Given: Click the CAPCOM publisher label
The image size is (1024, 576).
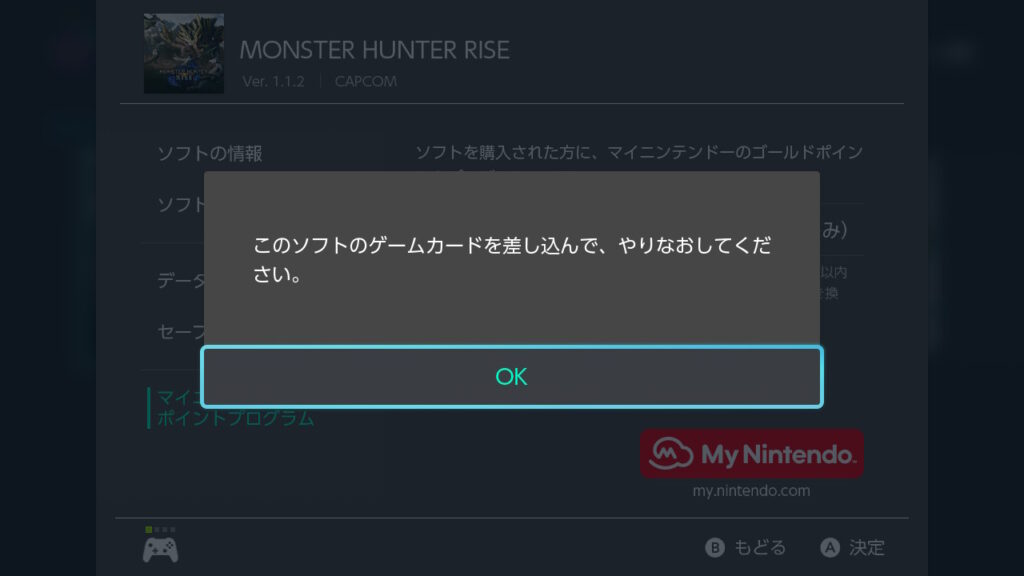Looking at the screenshot, I should (x=366, y=82).
